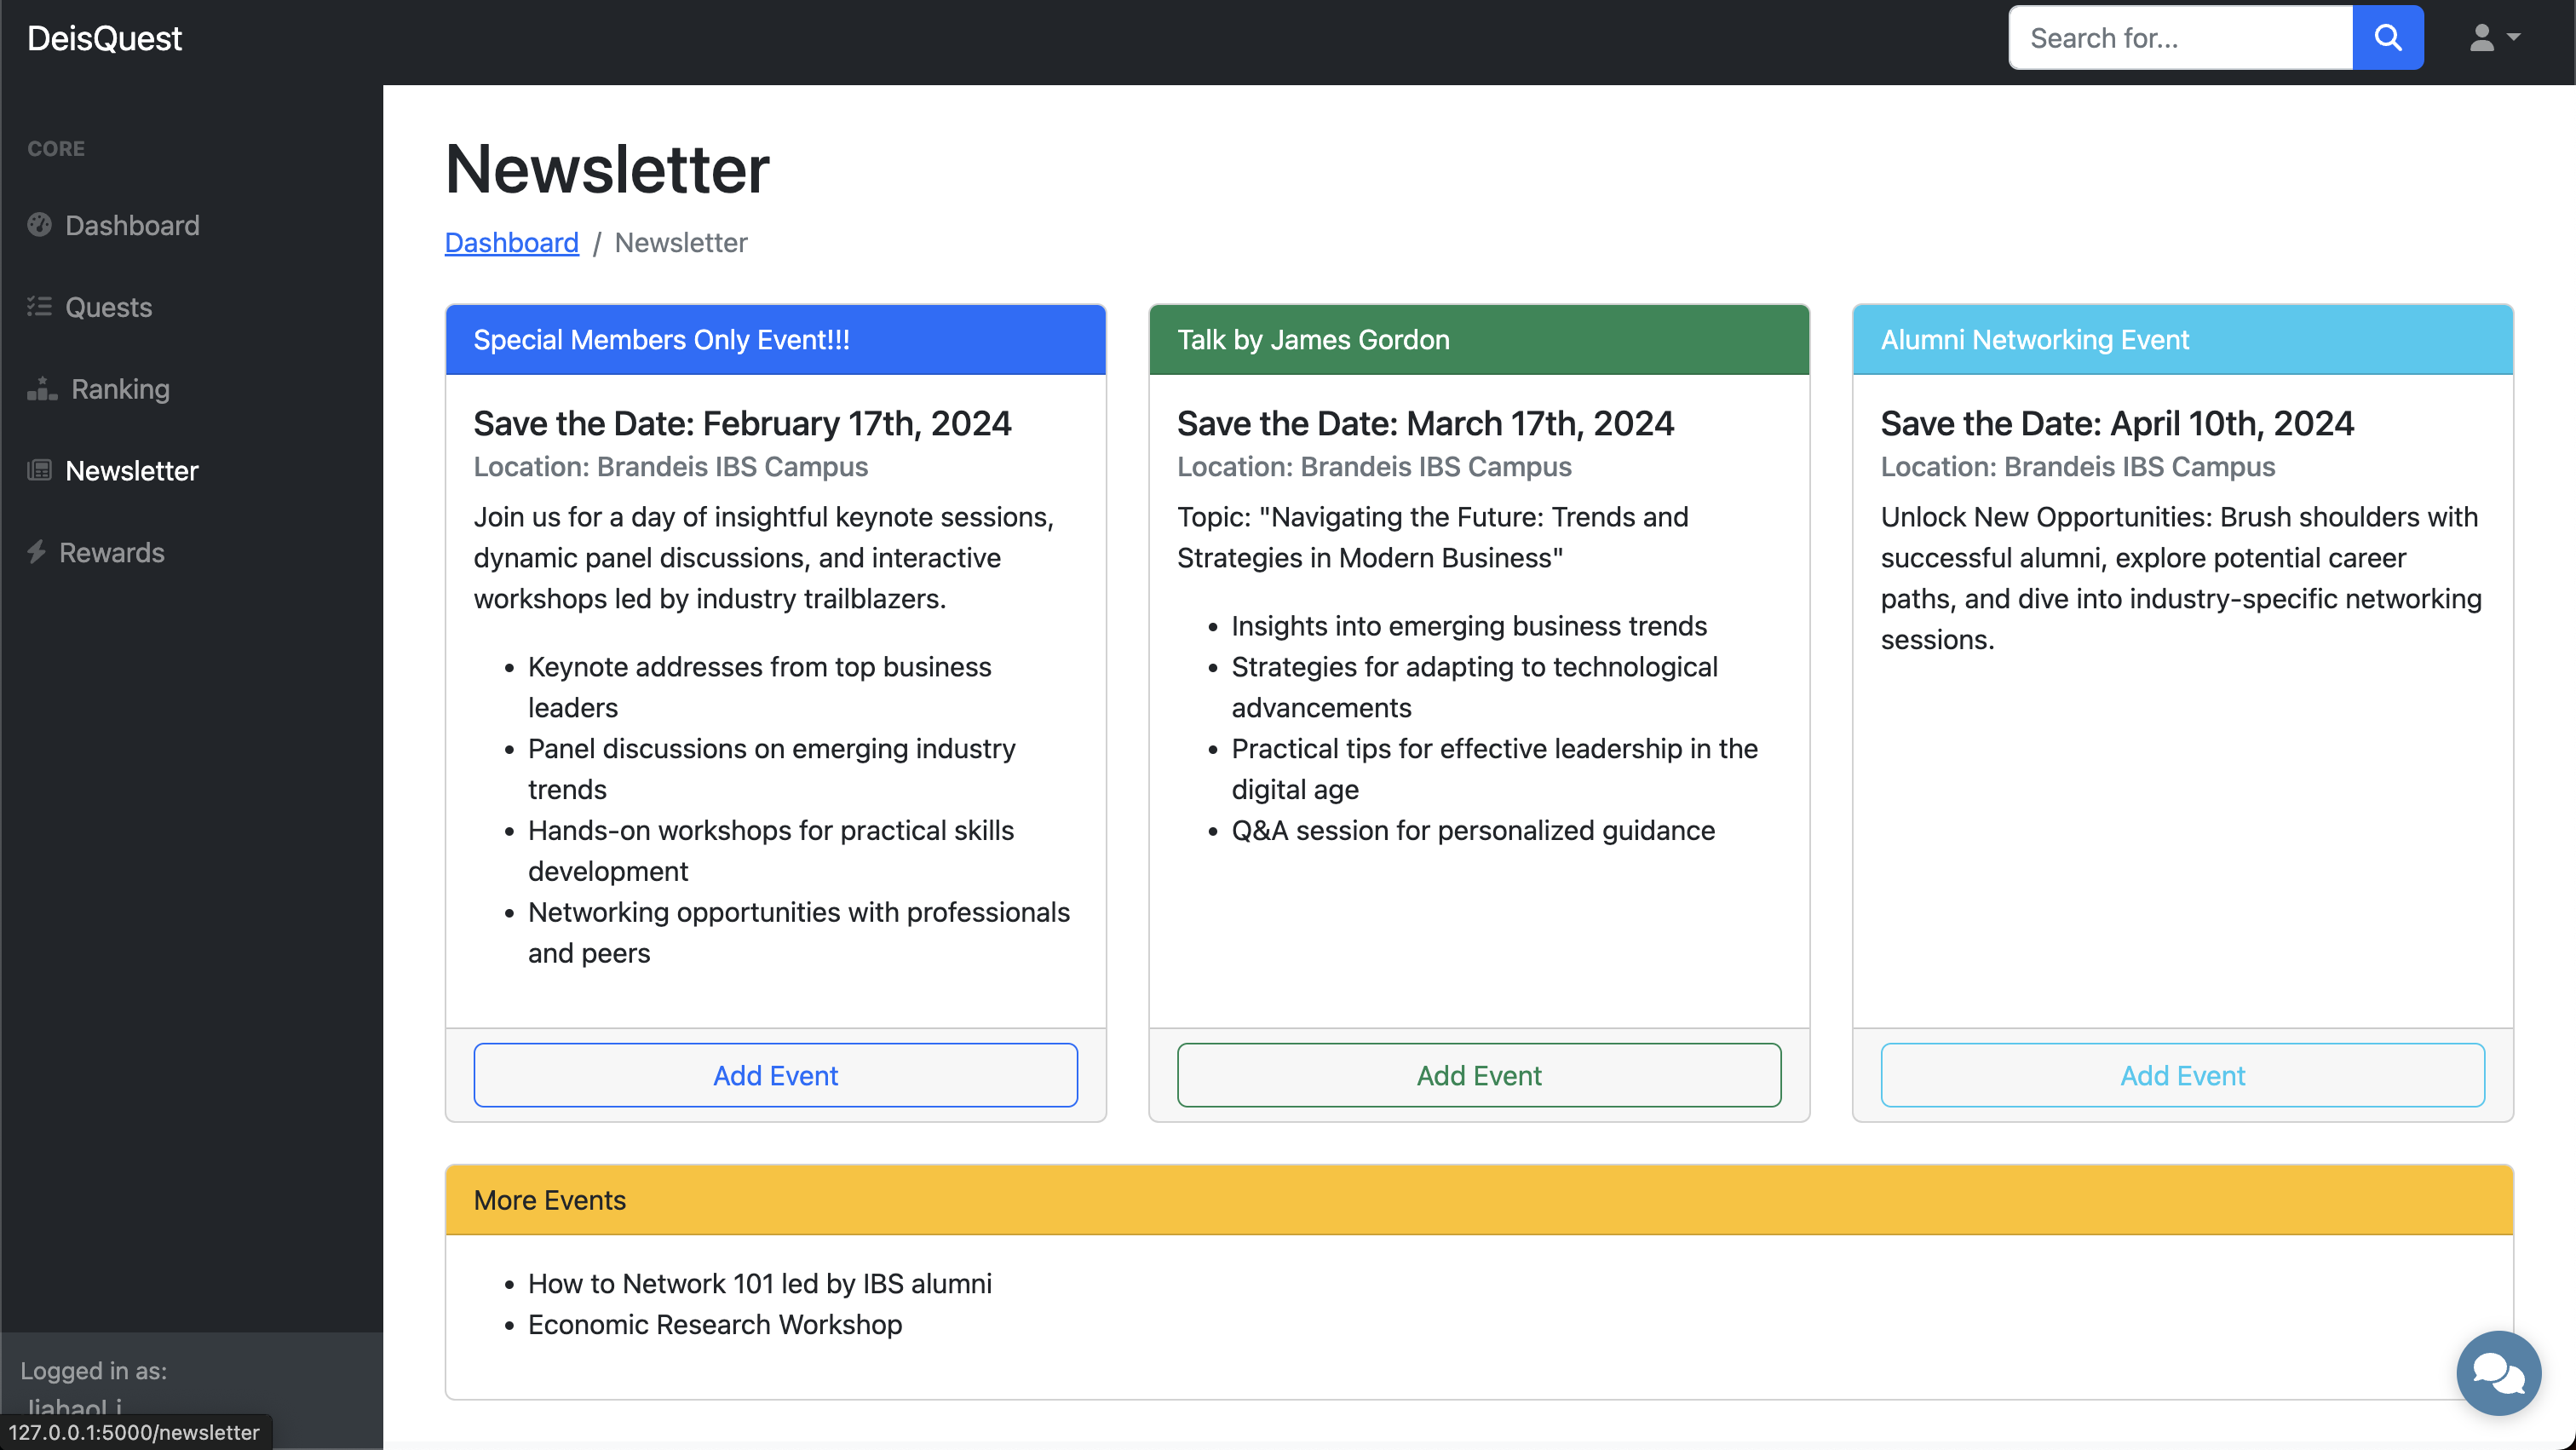The height and width of the screenshot is (1450, 2576).
Task: Click the Newsletter newspaper icon
Action: 39,470
